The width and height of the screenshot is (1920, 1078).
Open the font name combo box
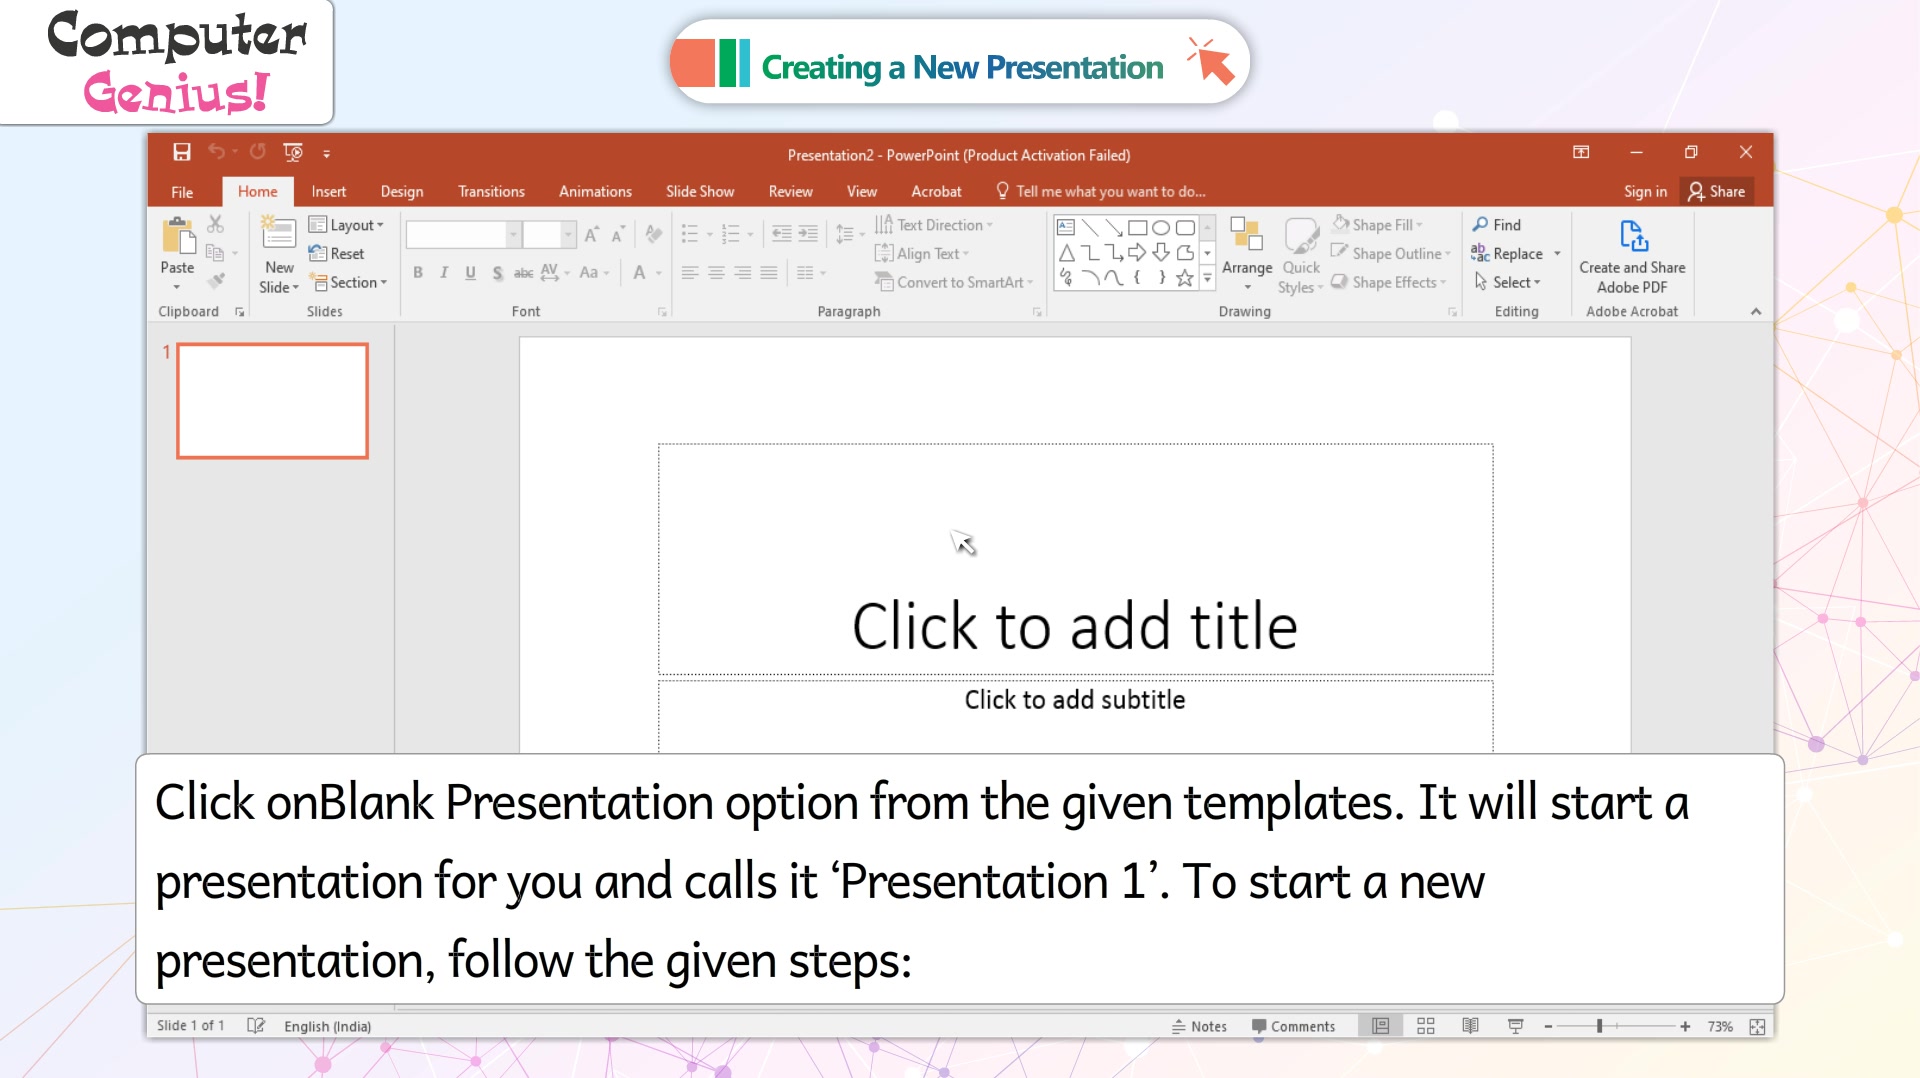click(x=464, y=234)
